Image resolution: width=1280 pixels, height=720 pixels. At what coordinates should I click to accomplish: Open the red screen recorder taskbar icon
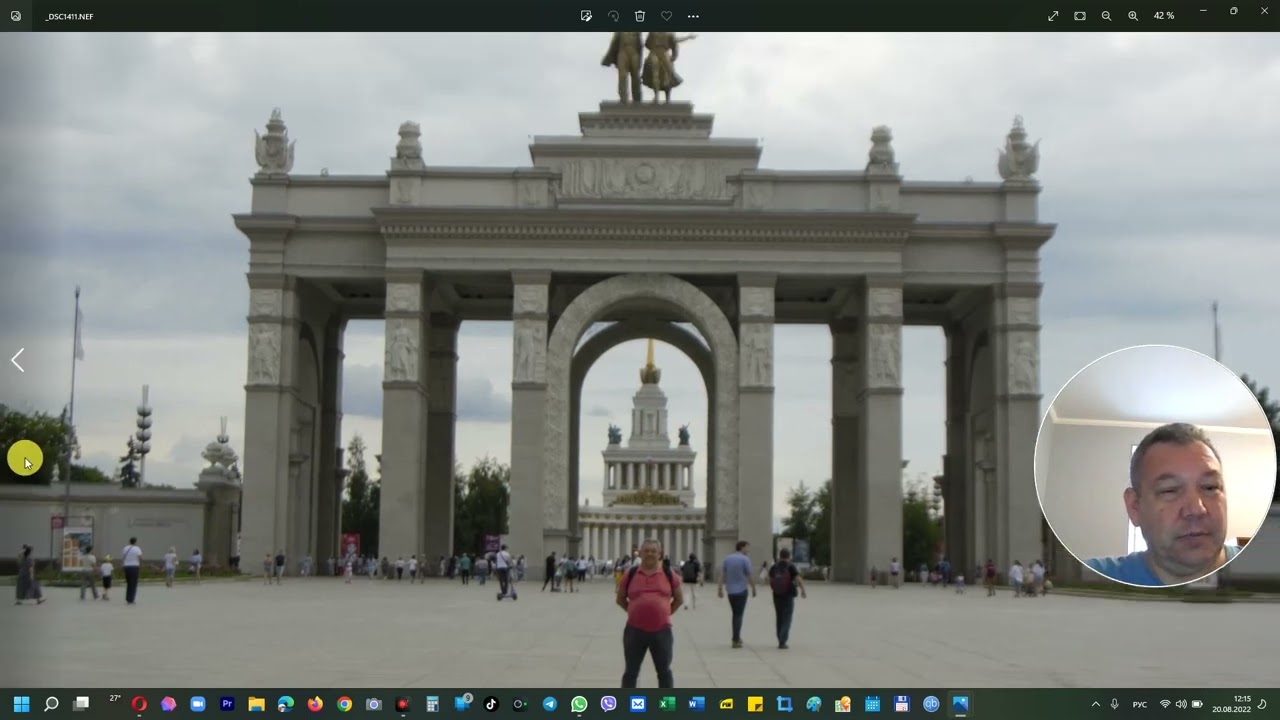click(x=403, y=704)
